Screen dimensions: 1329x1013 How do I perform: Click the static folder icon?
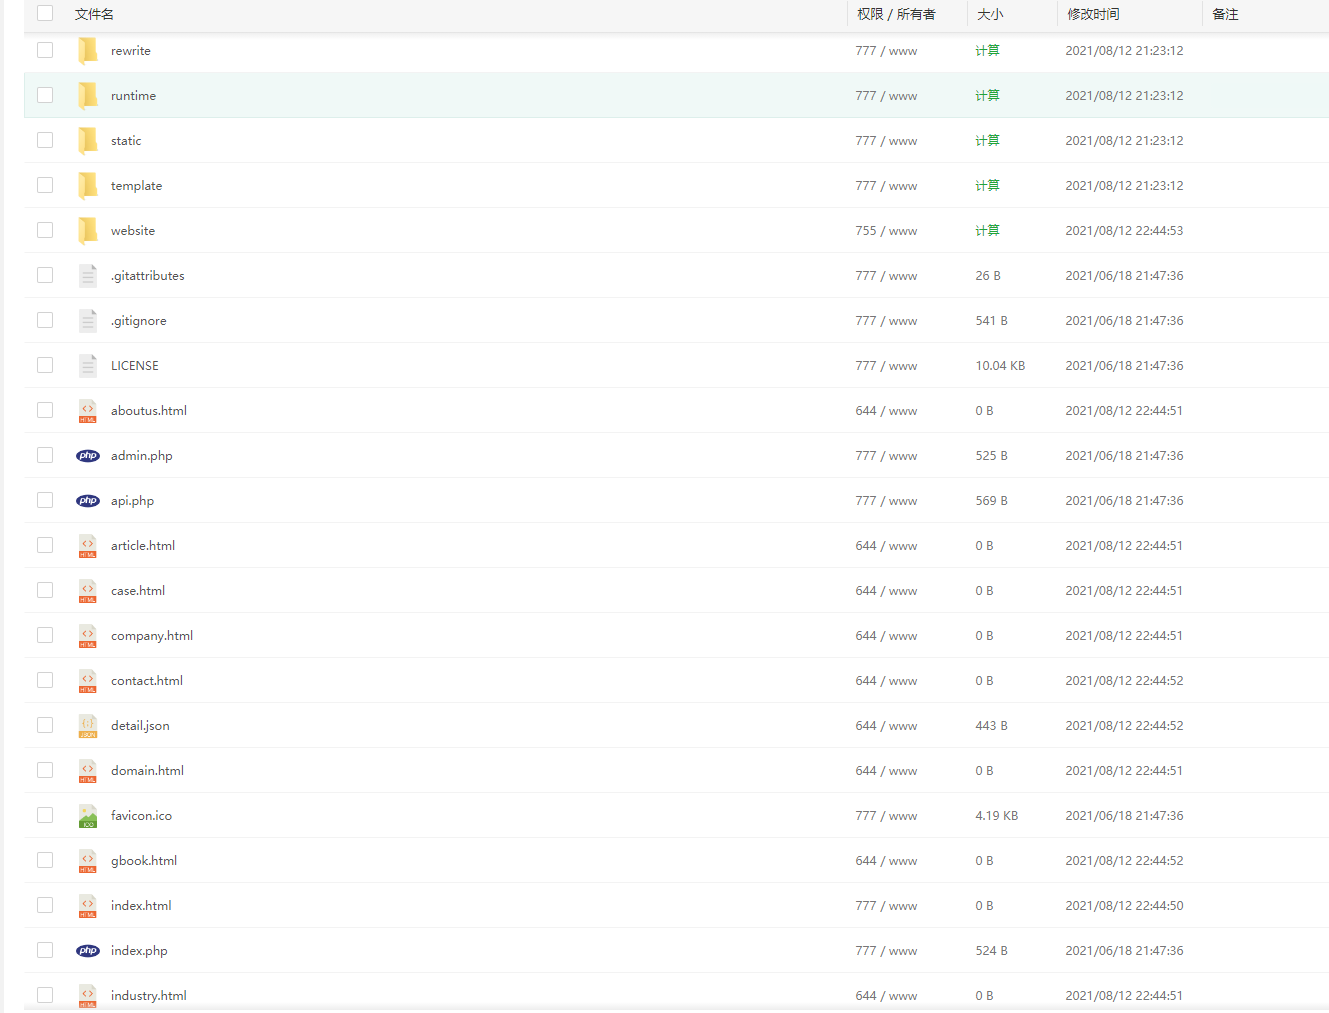pyautogui.click(x=88, y=140)
